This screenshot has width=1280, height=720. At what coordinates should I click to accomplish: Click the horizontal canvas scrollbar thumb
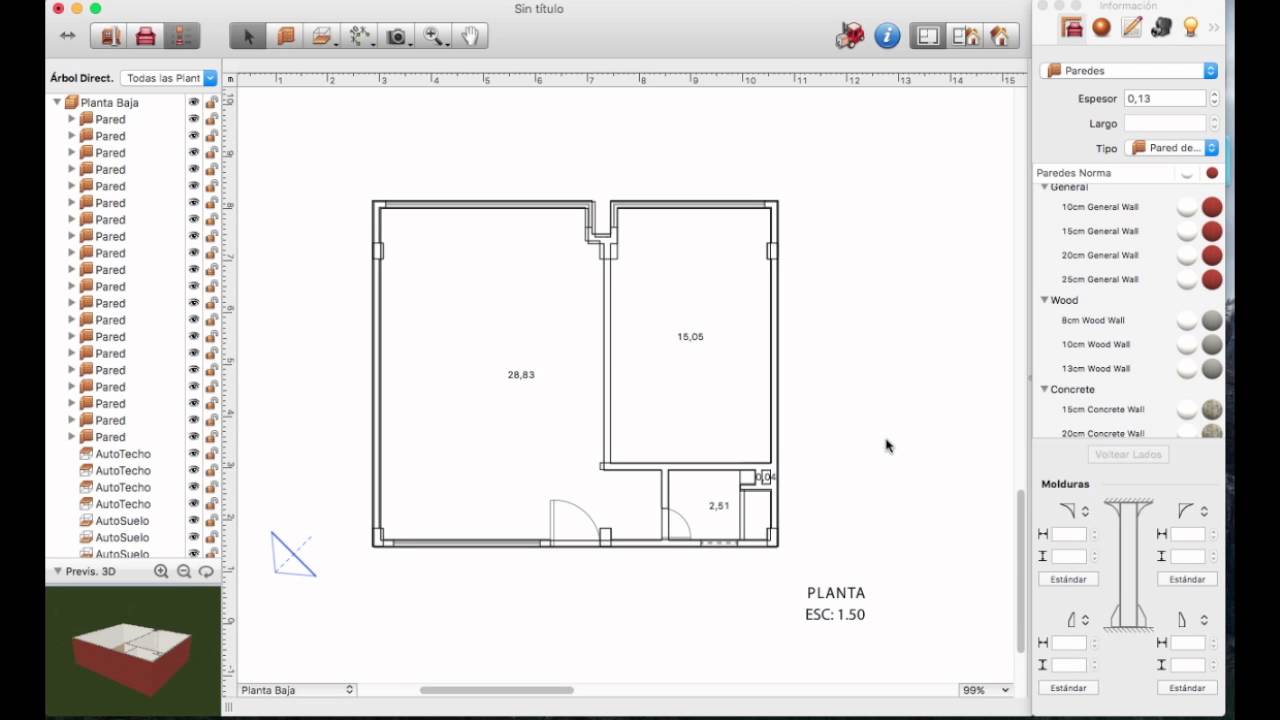[x=497, y=690]
